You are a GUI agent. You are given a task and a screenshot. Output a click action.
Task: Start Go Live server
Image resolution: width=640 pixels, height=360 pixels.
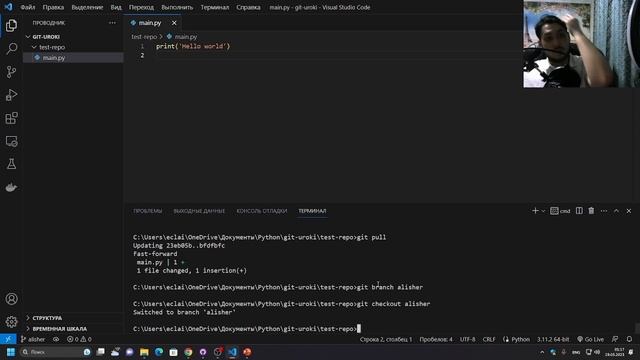tap(590, 339)
